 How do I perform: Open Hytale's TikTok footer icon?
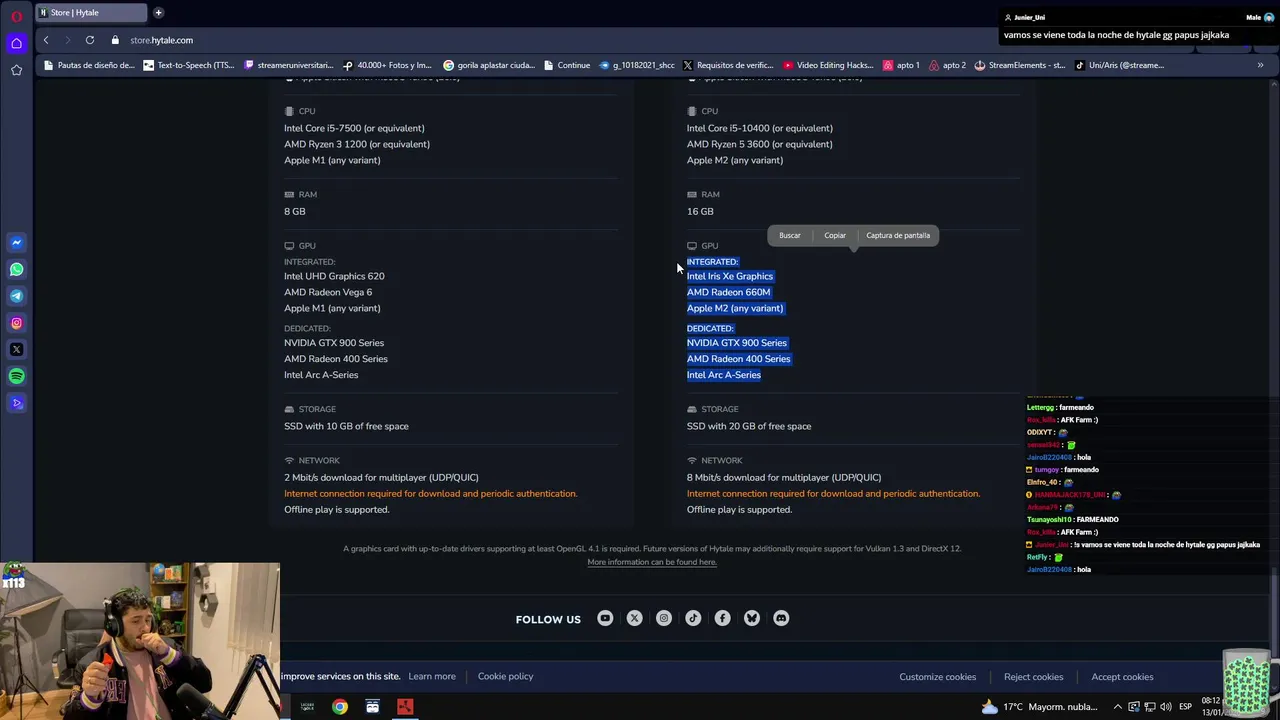tap(693, 618)
